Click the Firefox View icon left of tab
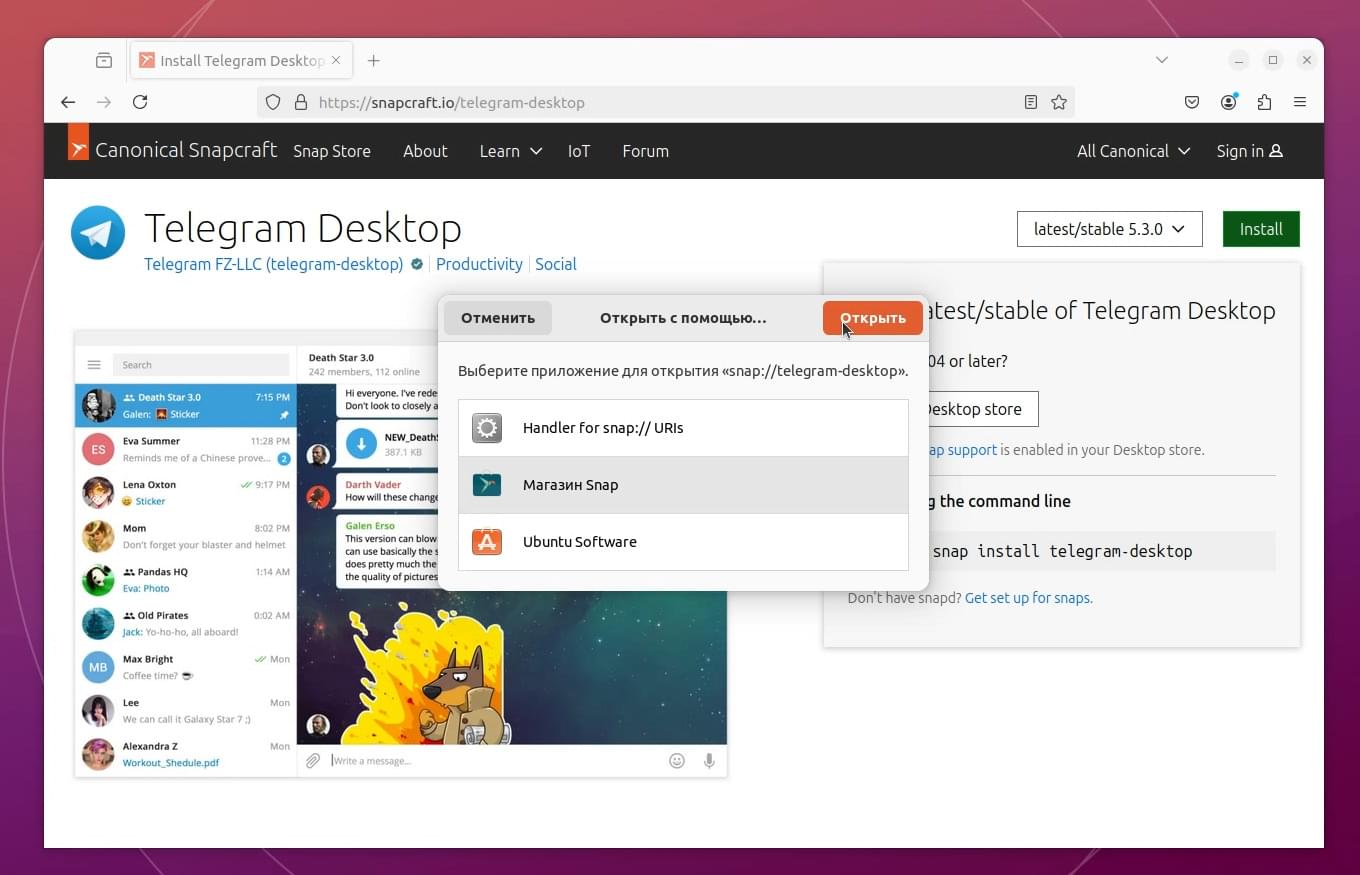1360x875 pixels. (104, 60)
